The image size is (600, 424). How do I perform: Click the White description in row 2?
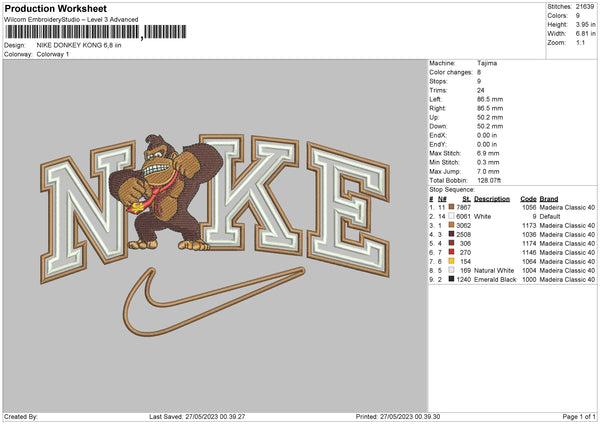click(x=482, y=216)
